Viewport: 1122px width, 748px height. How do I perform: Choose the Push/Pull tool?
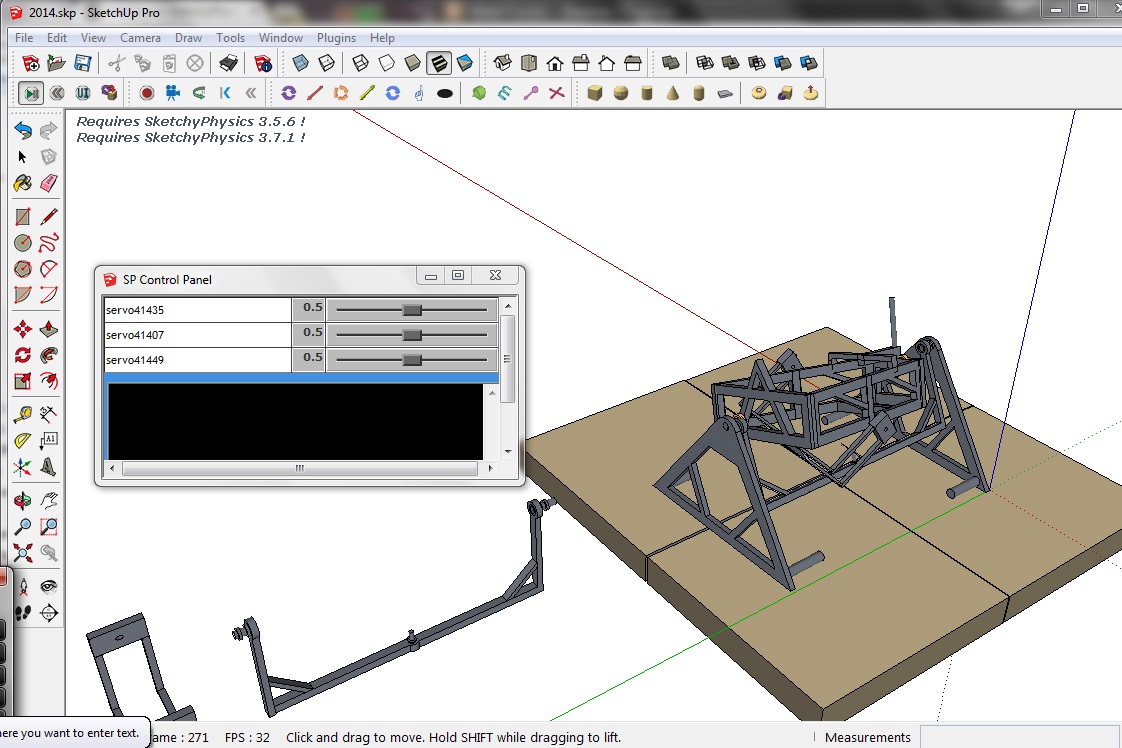click(x=48, y=327)
